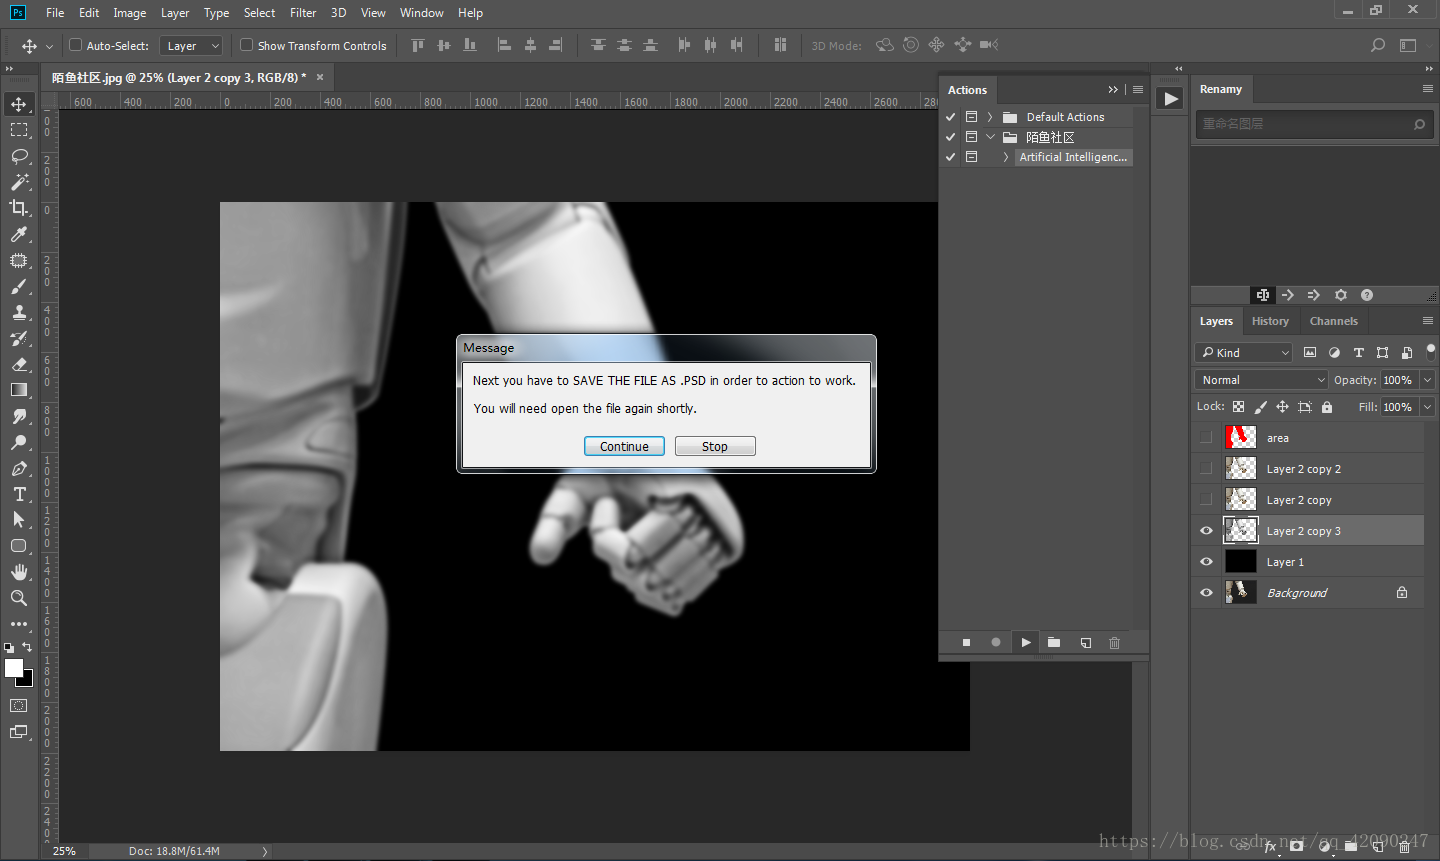Click begin recording button in Actions panel

point(996,643)
